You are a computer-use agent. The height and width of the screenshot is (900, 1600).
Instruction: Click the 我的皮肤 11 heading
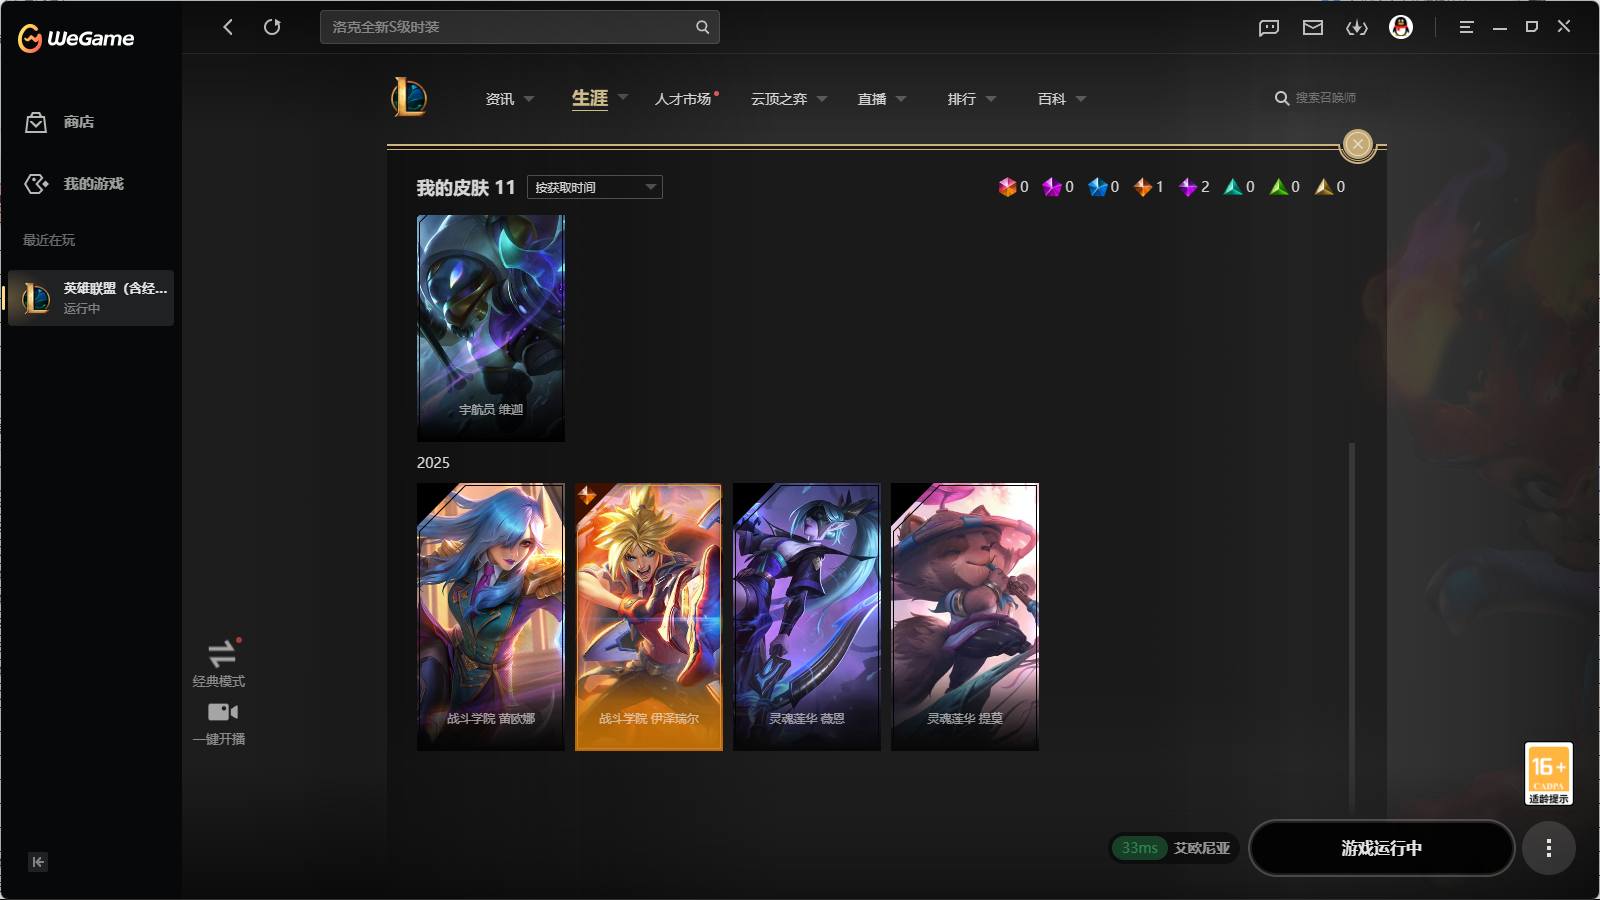point(466,188)
